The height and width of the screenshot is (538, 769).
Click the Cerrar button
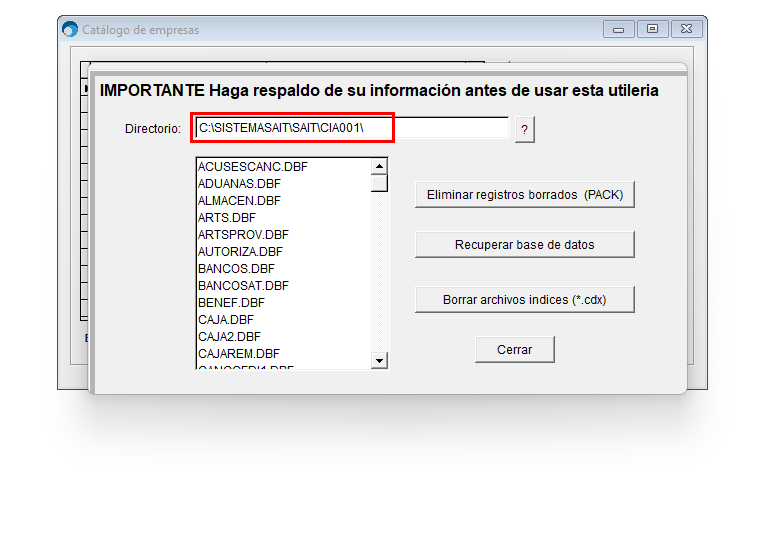tap(514, 350)
